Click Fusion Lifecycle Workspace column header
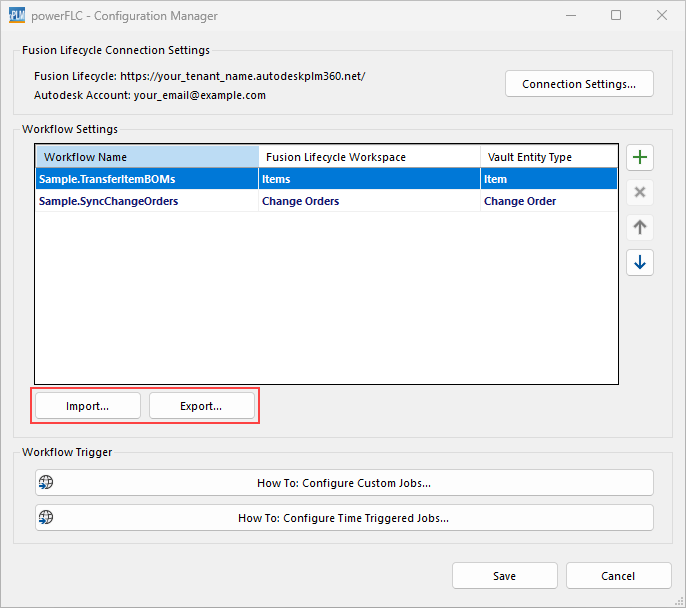Screen dimensions: 686x608 pos(368,157)
